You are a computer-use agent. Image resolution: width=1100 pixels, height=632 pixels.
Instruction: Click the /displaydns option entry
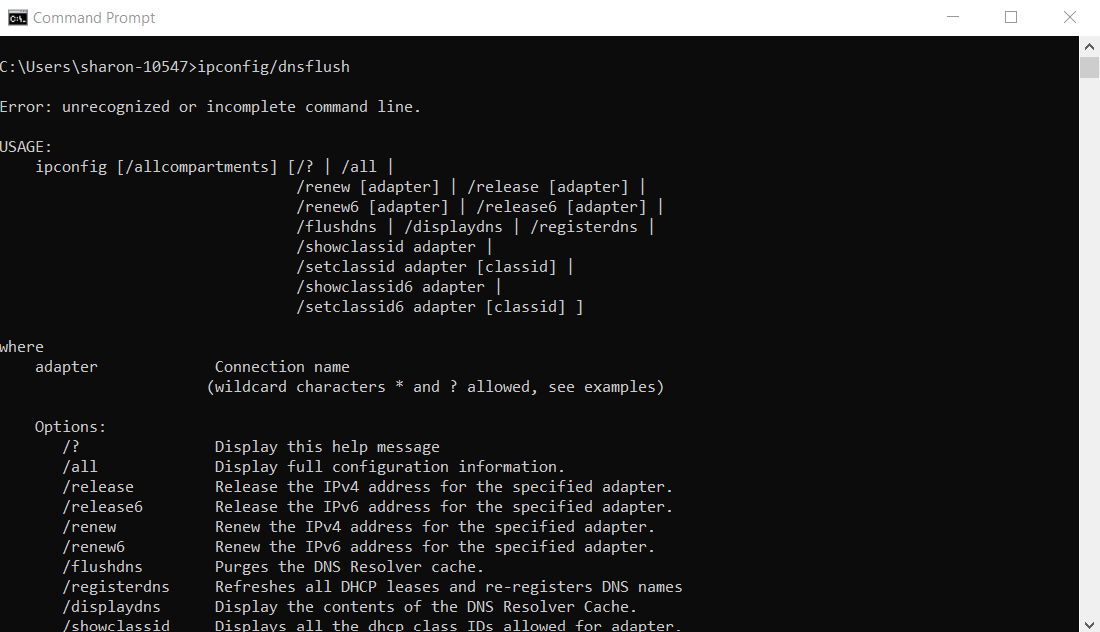point(112,607)
